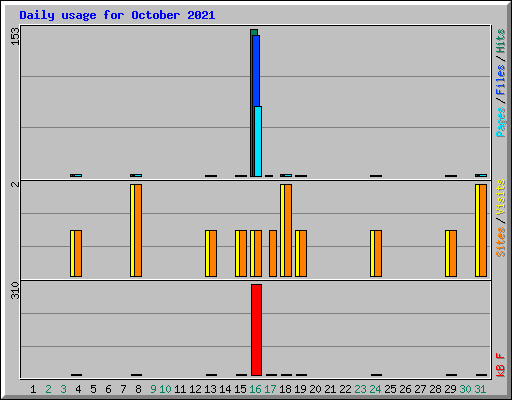Click the cyan "Pages" legend label
The width and height of the screenshot is (512, 400).
click(x=501, y=122)
